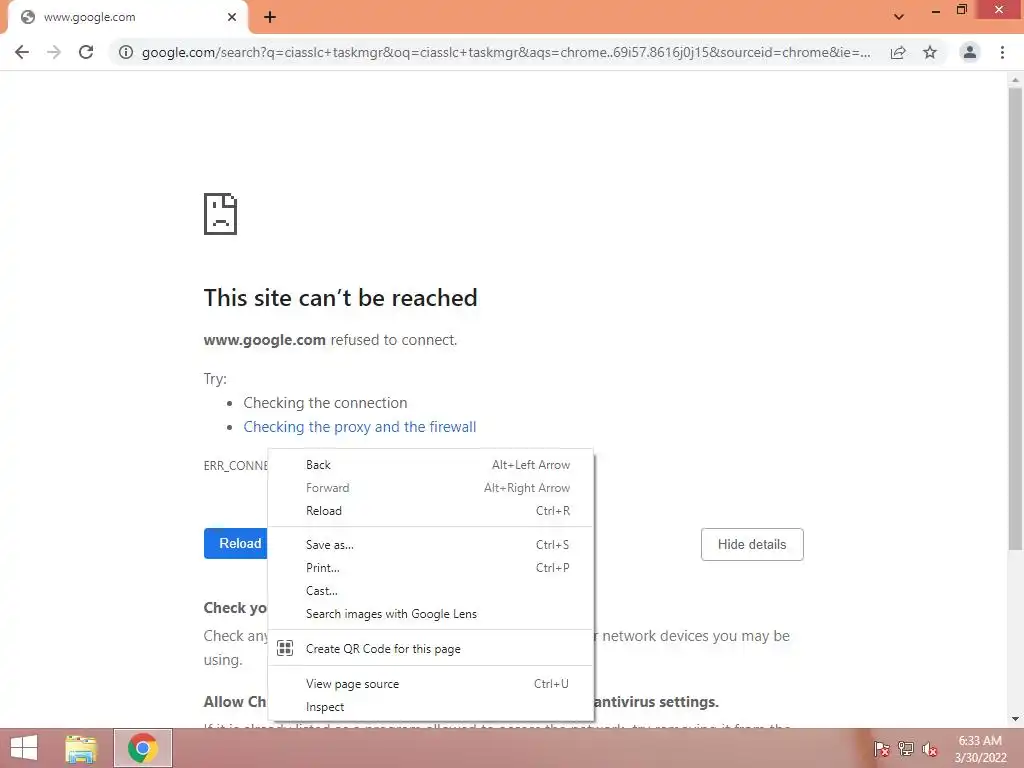
Task: Open File Explorer from the taskbar
Action: click(x=81, y=748)
